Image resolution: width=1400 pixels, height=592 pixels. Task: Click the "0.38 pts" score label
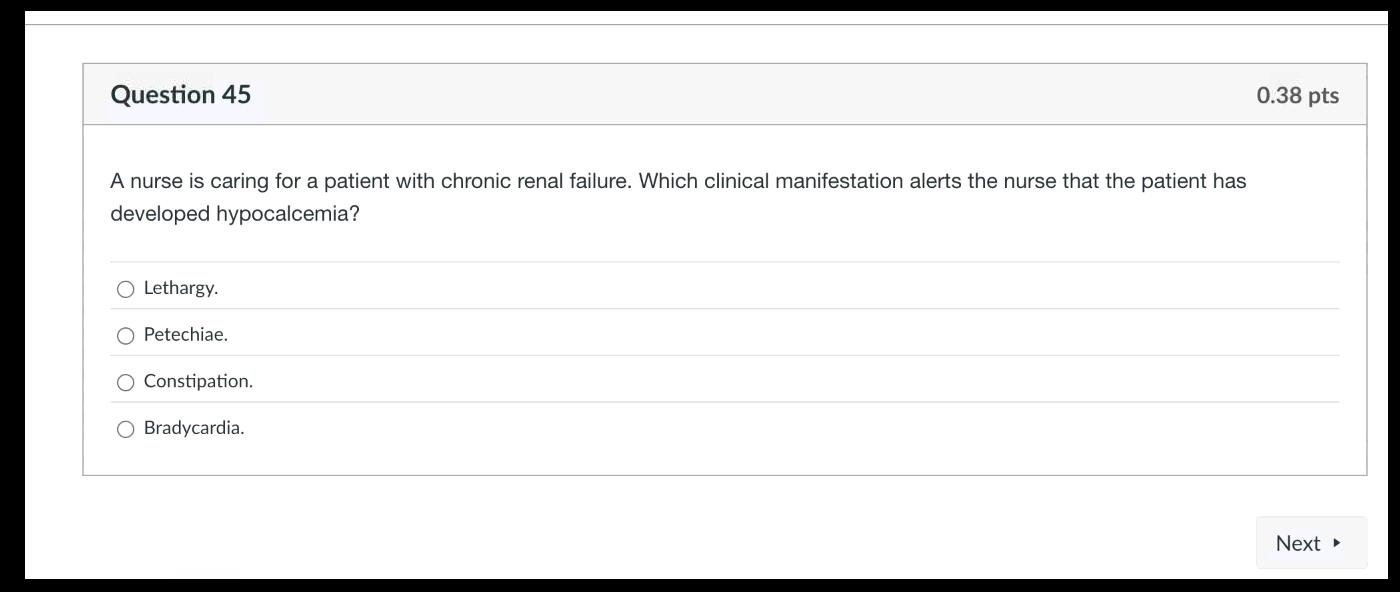click(x=1297, y=95)
